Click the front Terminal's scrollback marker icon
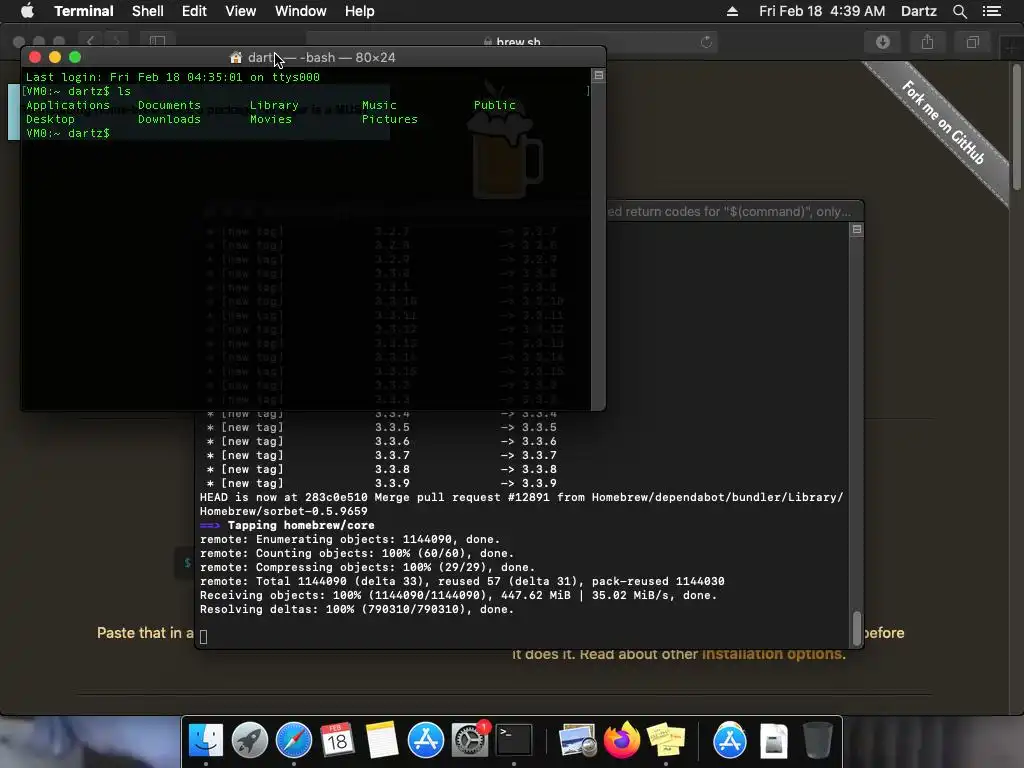The height and width of the screenshot is (768, 1024). pos(598,75)
